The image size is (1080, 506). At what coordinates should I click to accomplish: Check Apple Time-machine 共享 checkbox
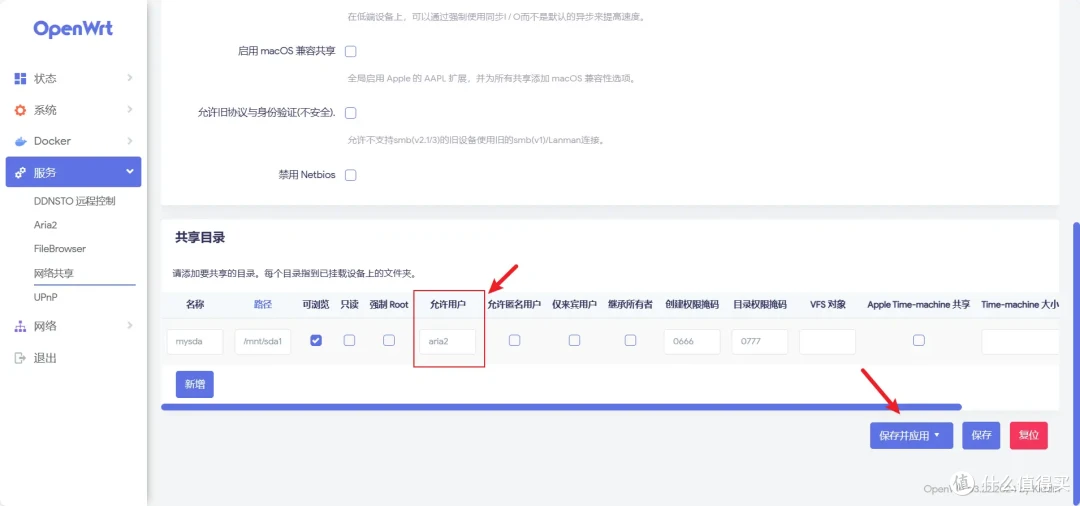[919, 340]
